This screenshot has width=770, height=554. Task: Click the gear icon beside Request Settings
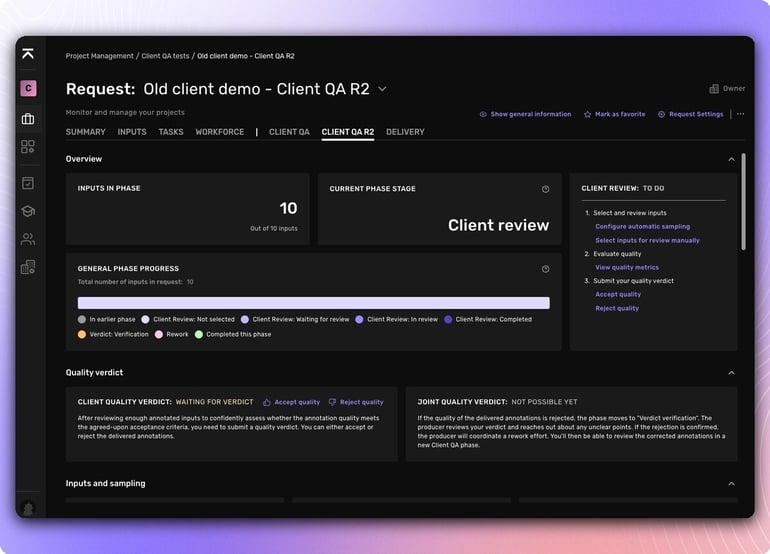[x=661, y=114]
